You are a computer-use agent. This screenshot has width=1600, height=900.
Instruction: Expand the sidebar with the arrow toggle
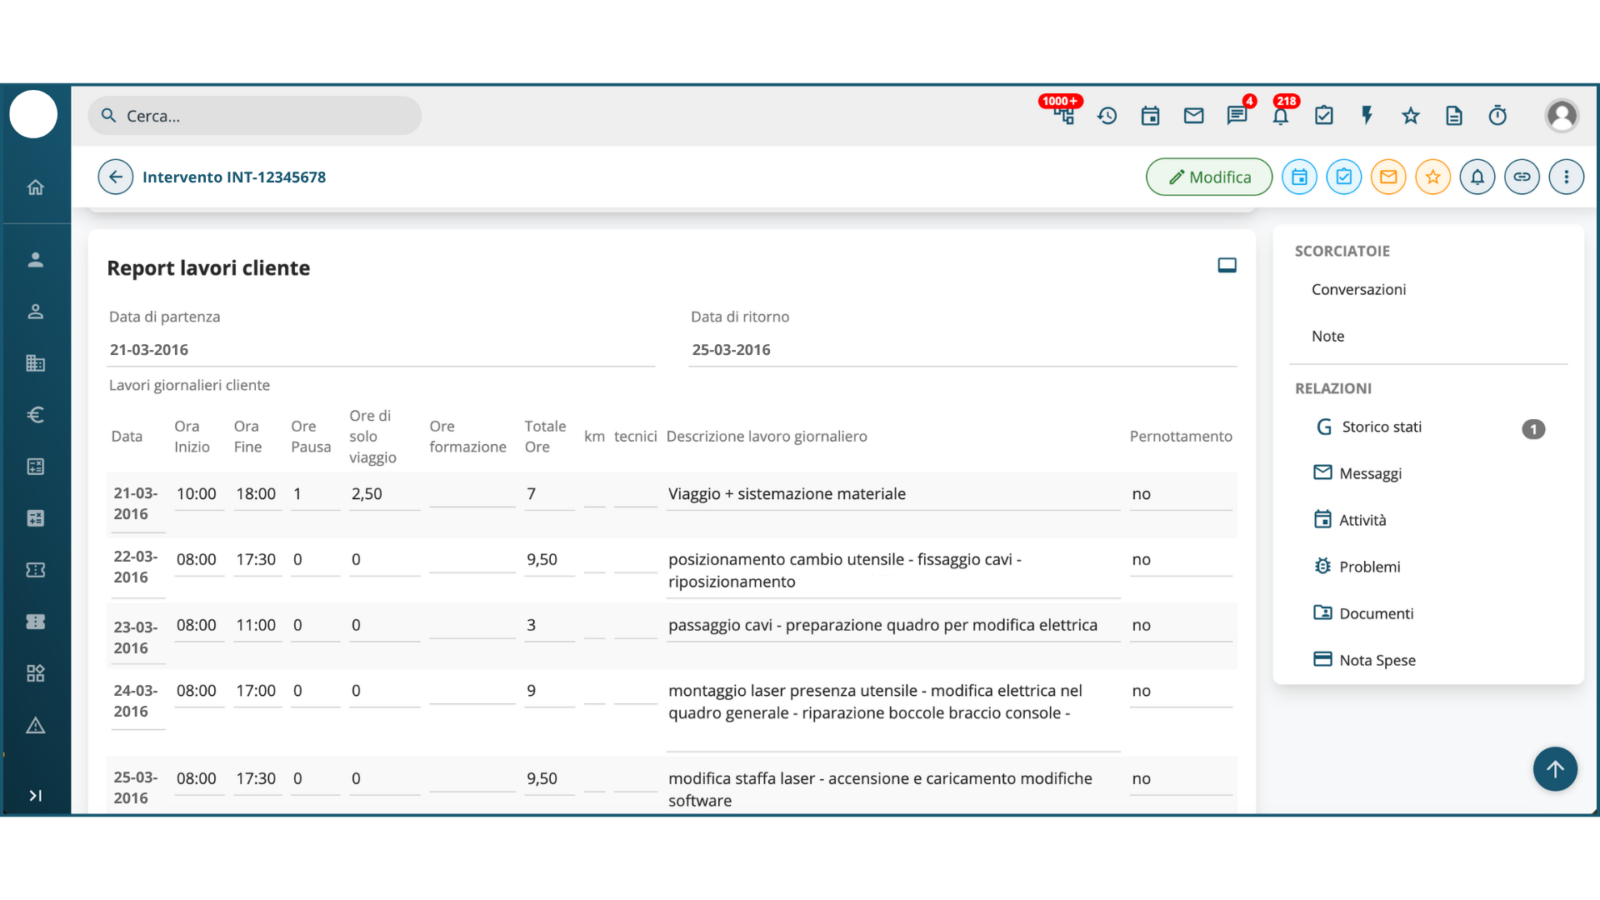coord(35,796)
